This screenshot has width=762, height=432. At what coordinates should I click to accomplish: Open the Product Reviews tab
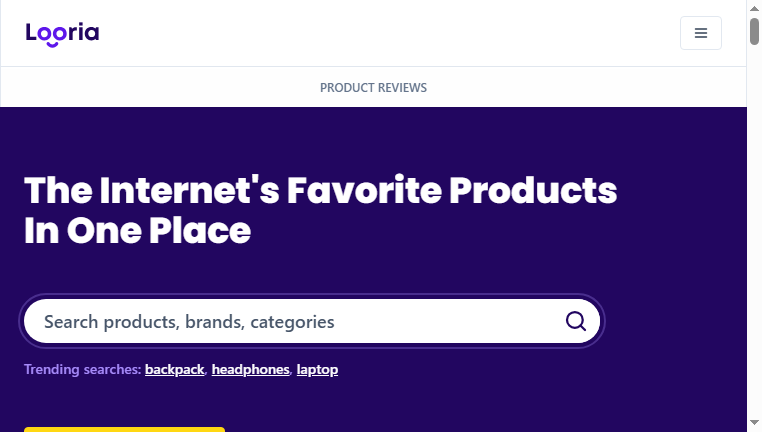coord(373,87)
